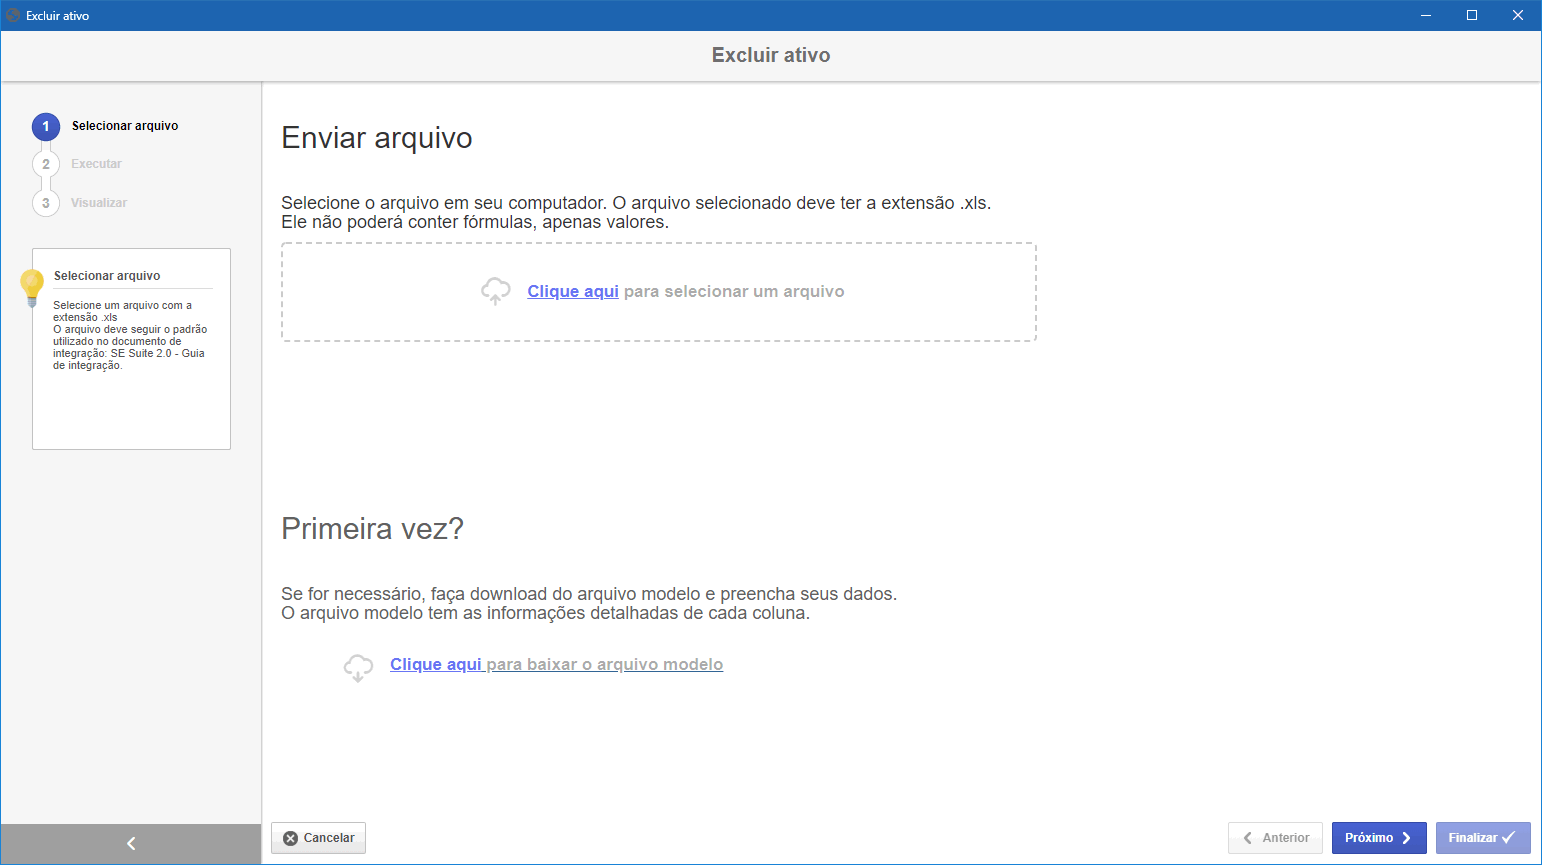Select step 3 circle Visualizar
Screen dimensions: 1542x865
(46, 203)
